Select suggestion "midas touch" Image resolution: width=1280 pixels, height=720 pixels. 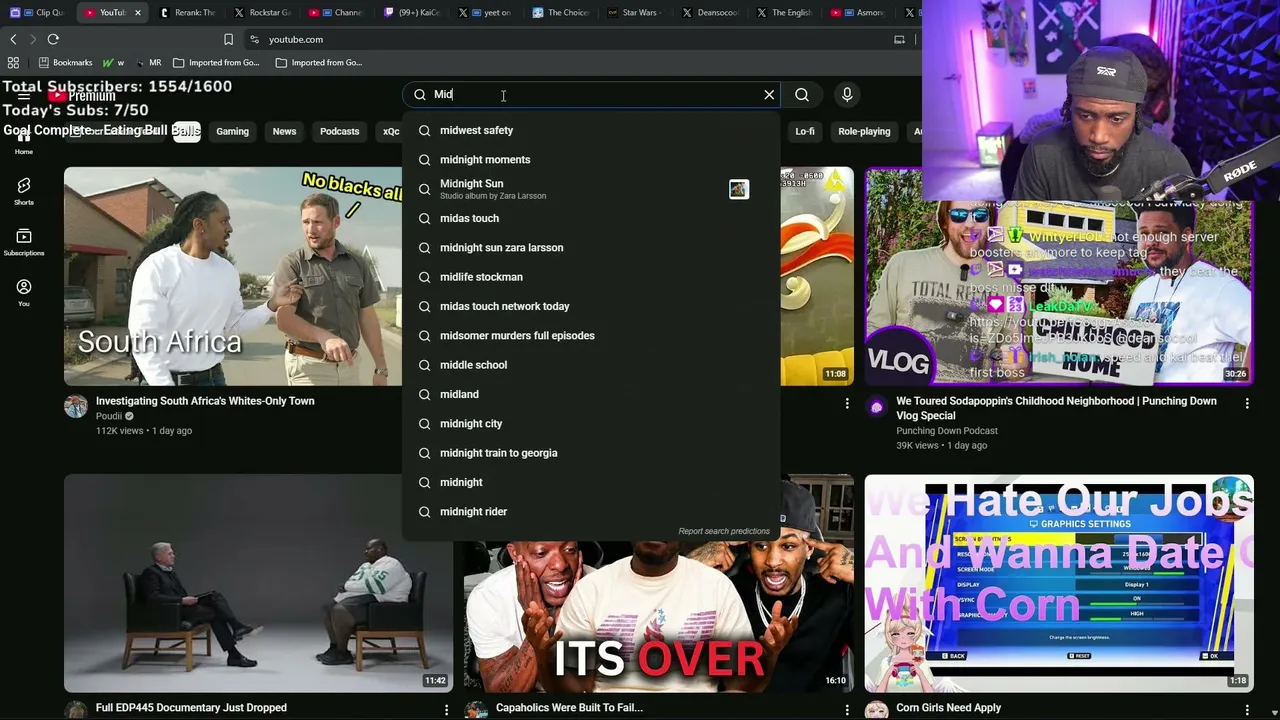pos(591,218)
